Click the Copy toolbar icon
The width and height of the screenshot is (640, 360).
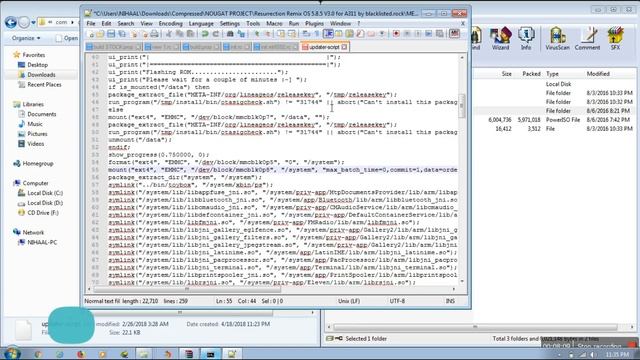[180, 34]
